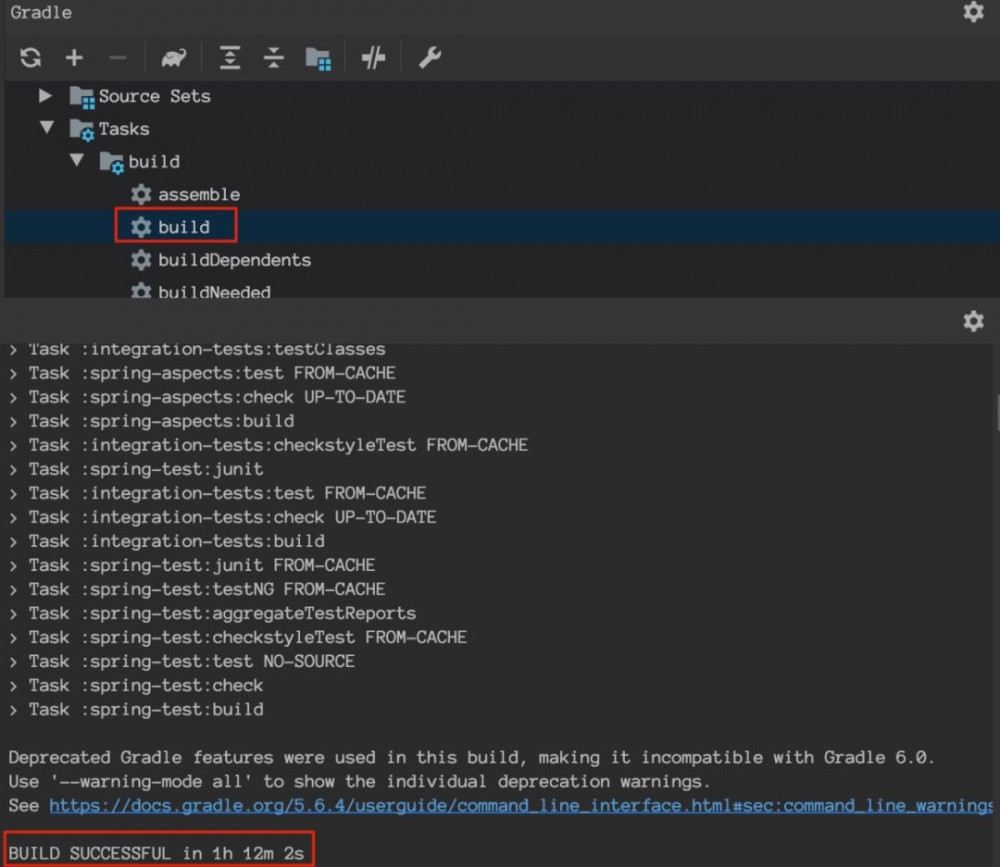Image resolution: width=1000 pixels, height=867 pixels.
Task: Expand the Source Sets node
Action: coord(45,96)
